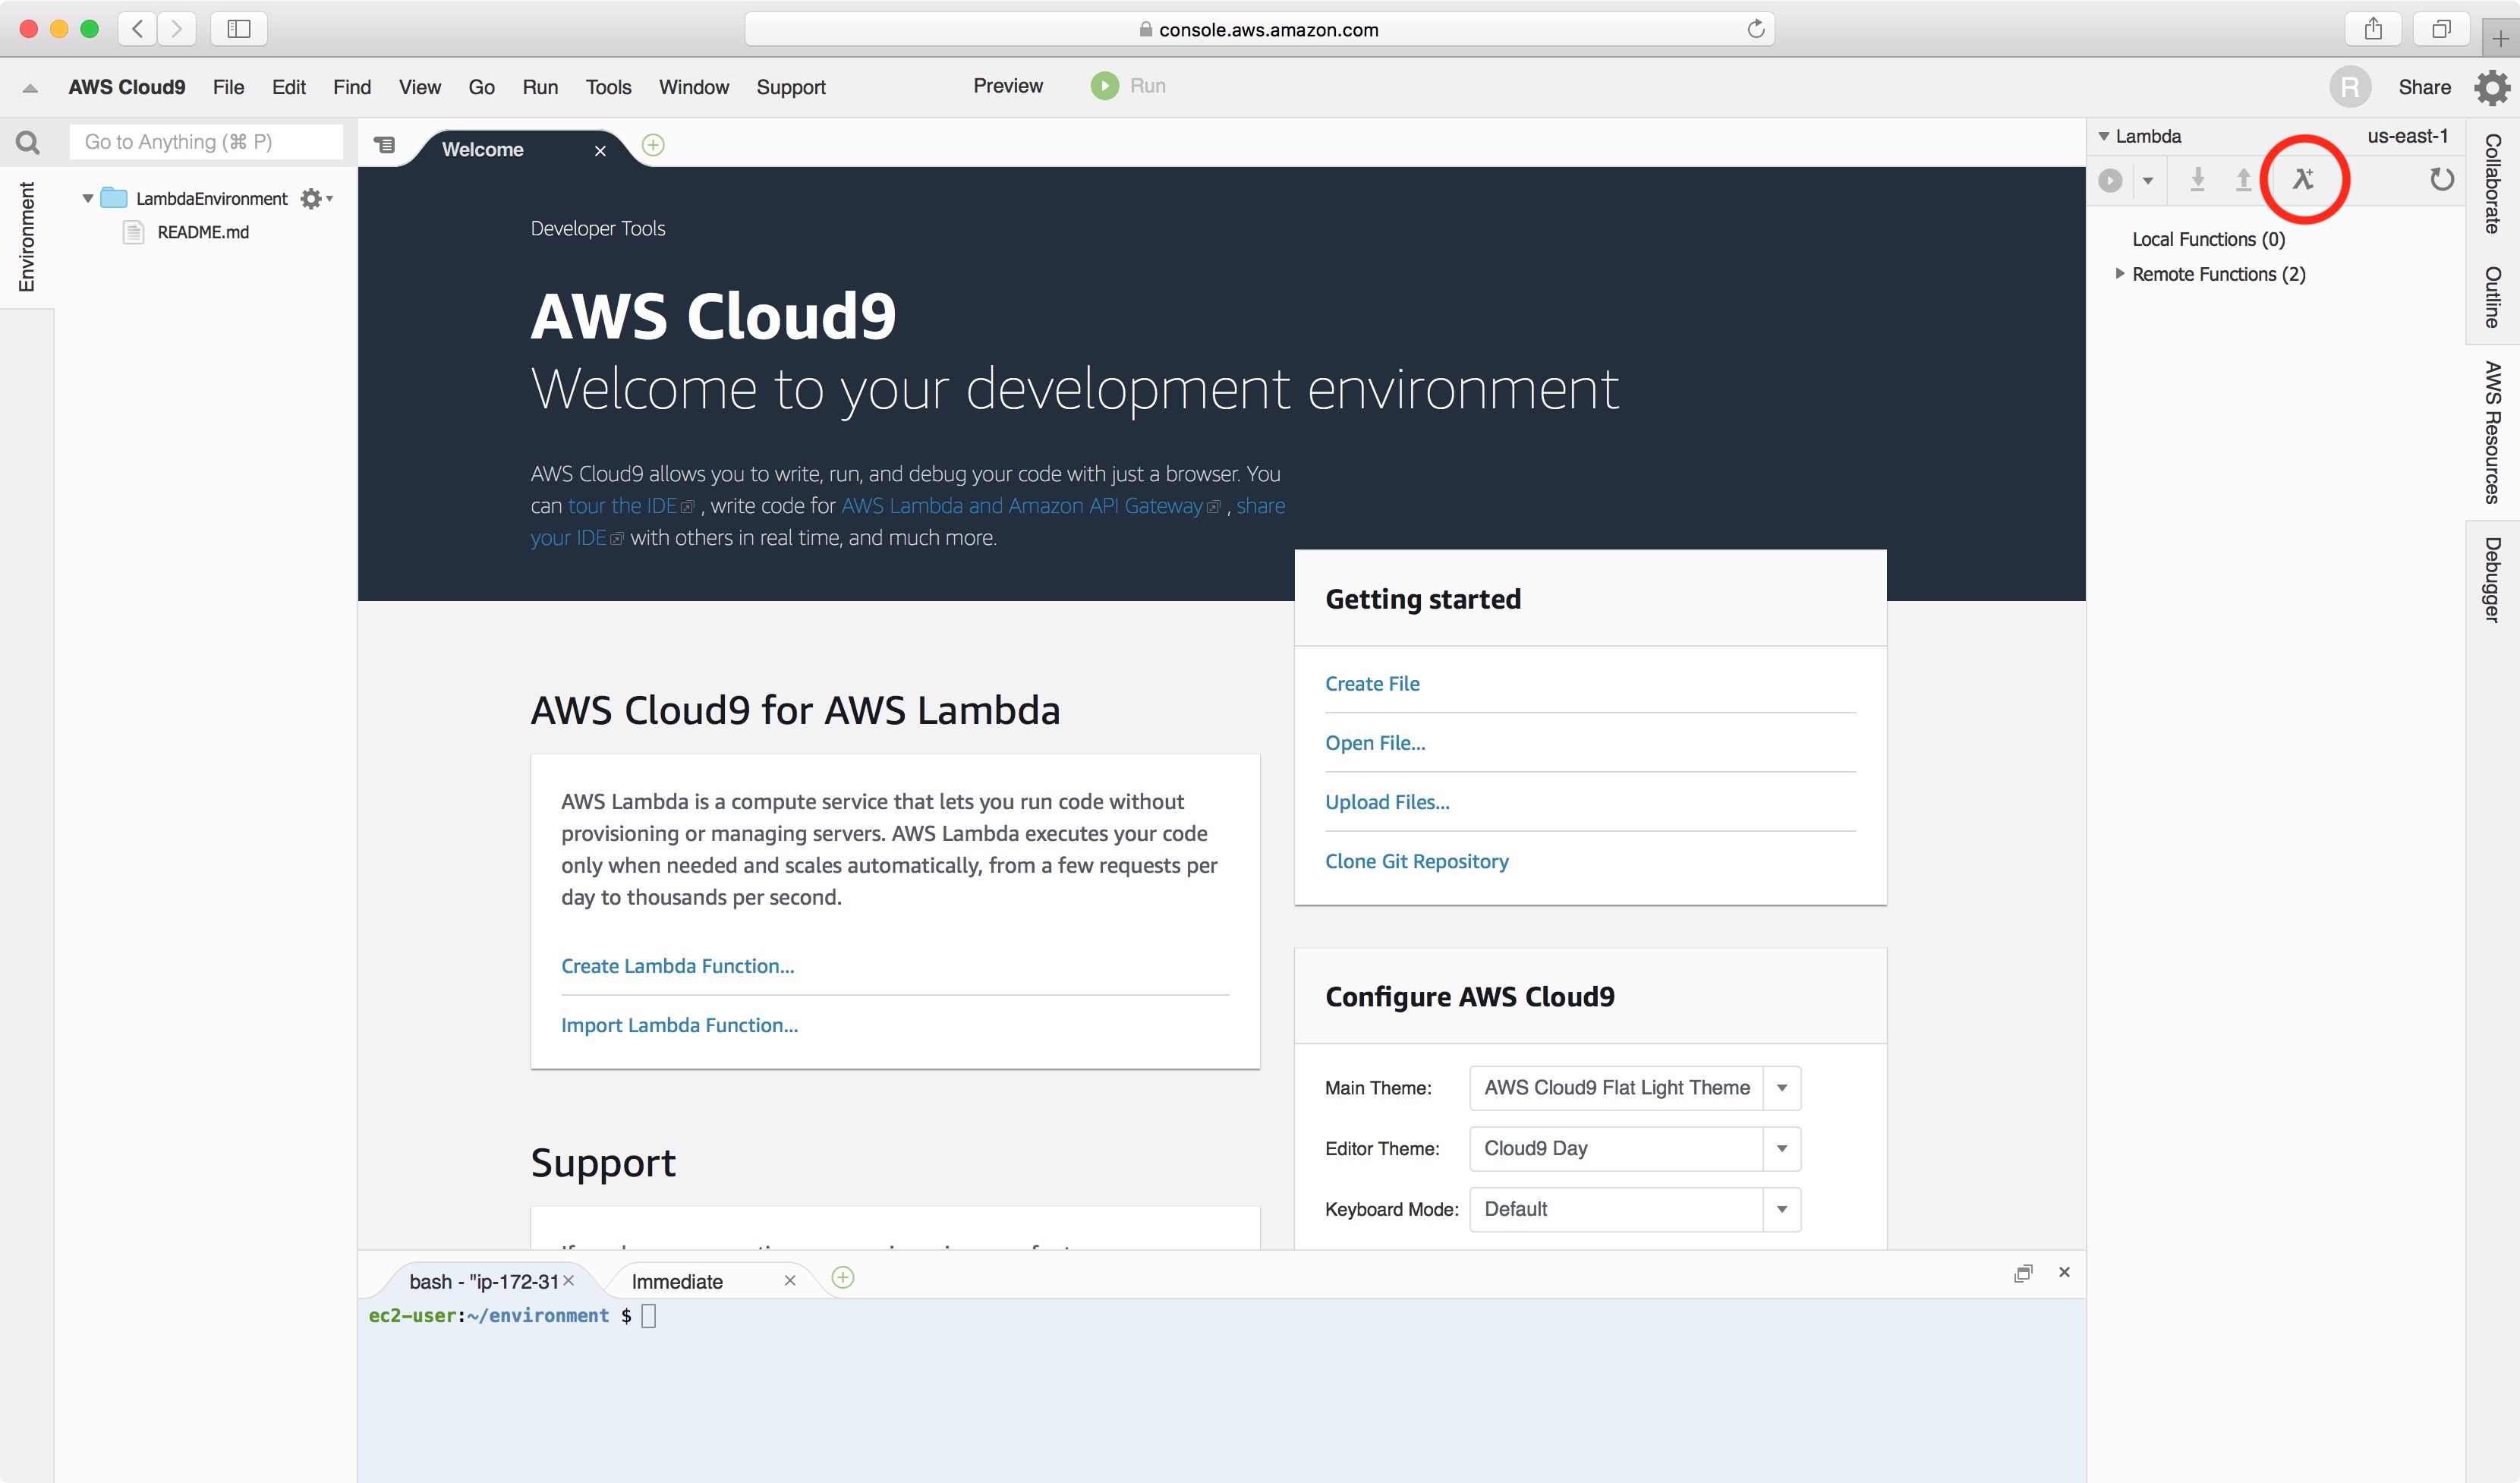Open the View menu

(419, 87)
